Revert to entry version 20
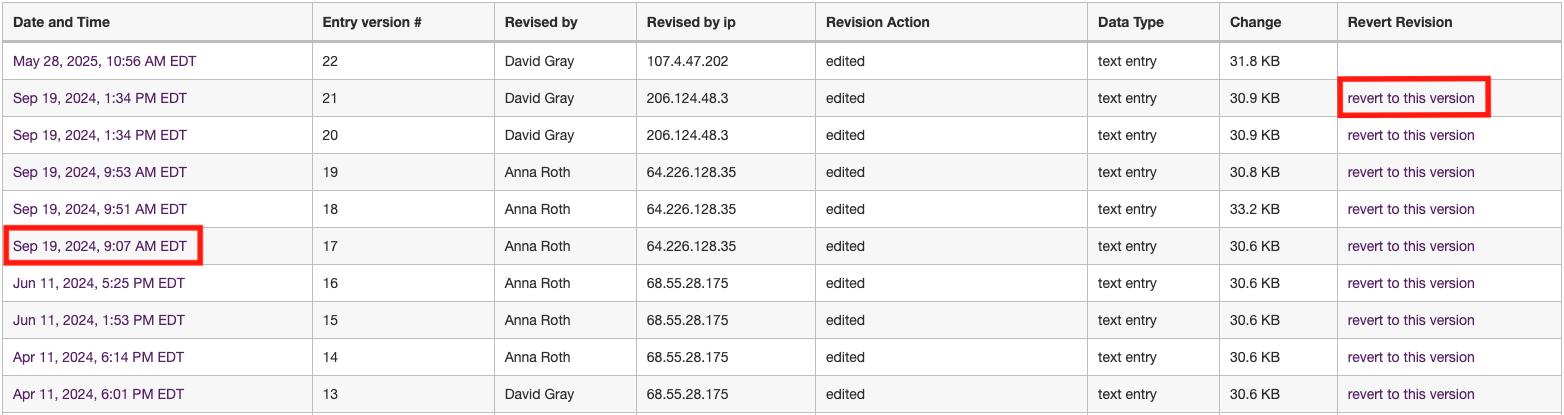Screen dimensions: 1564x415 [1411, 135]
